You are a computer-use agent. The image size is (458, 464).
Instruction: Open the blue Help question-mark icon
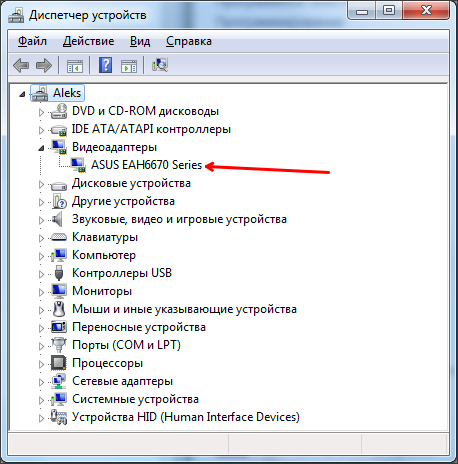click(x=105, y=65)
